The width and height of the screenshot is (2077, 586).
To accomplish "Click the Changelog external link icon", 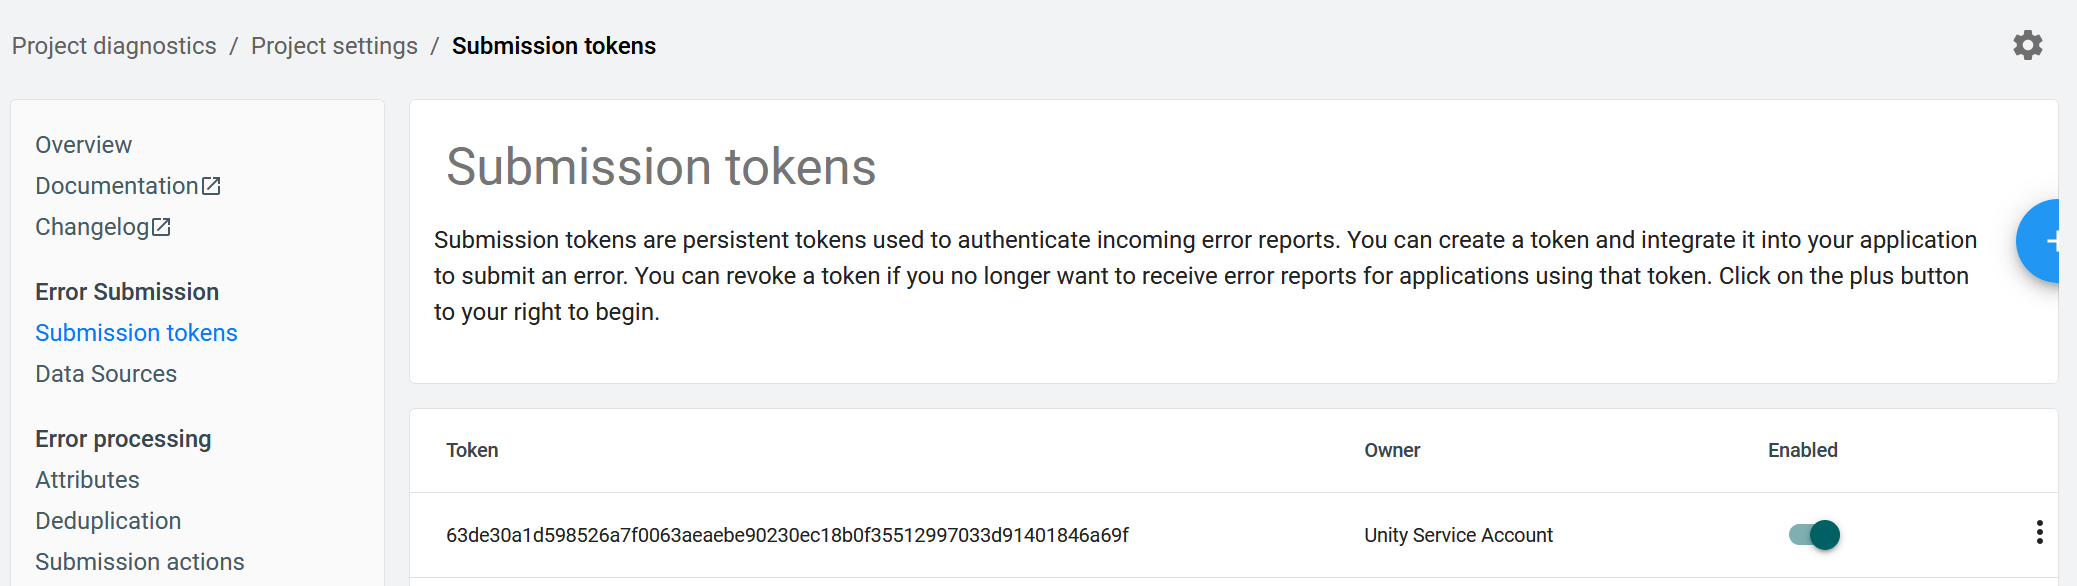I will click(161, 227).
